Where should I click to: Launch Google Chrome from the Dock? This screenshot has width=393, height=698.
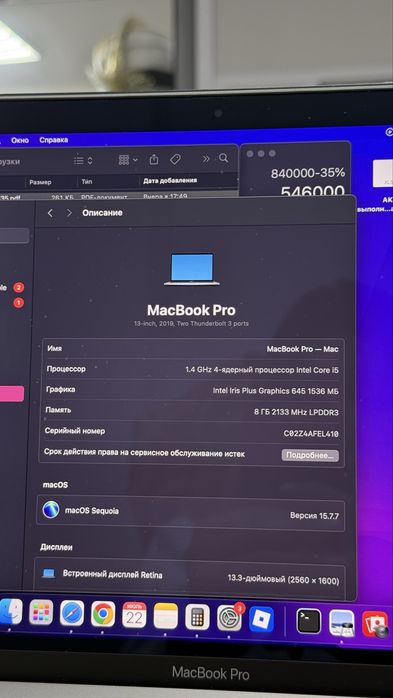point(103,614)
